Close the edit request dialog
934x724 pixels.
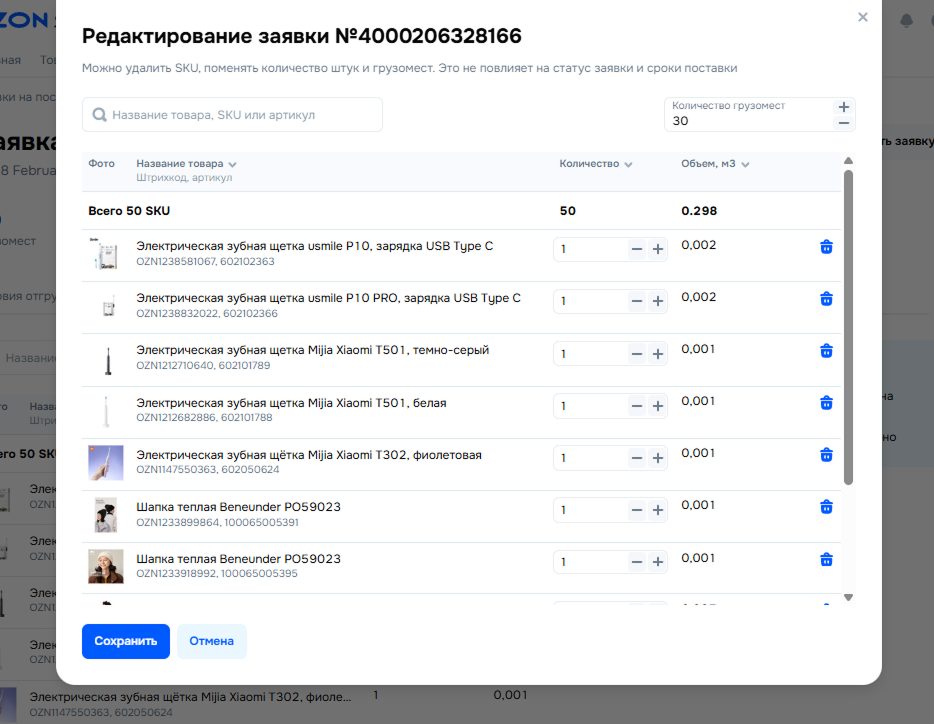(863, 17)
